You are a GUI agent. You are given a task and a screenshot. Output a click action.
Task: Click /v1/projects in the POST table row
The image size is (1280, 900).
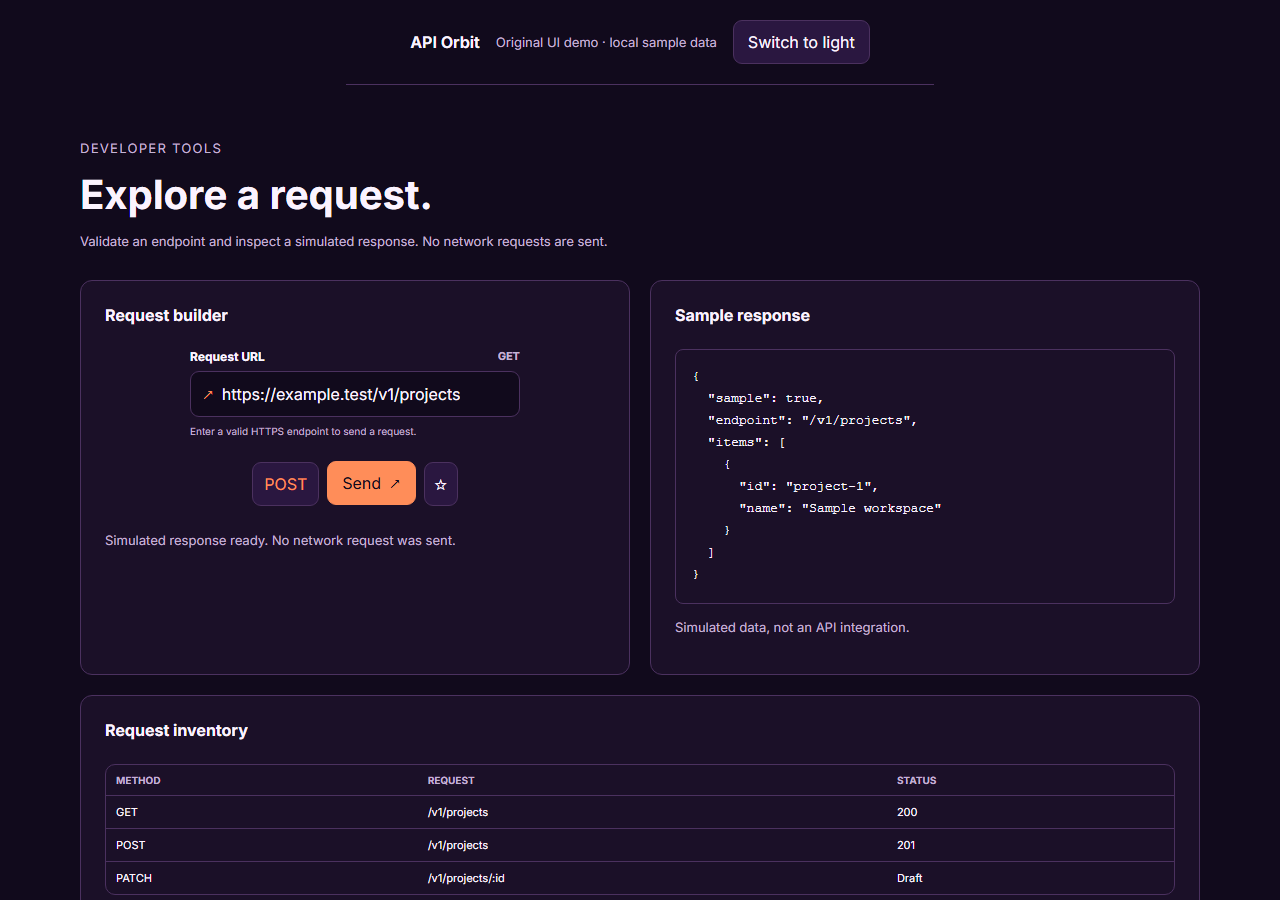tap(458, 845)
